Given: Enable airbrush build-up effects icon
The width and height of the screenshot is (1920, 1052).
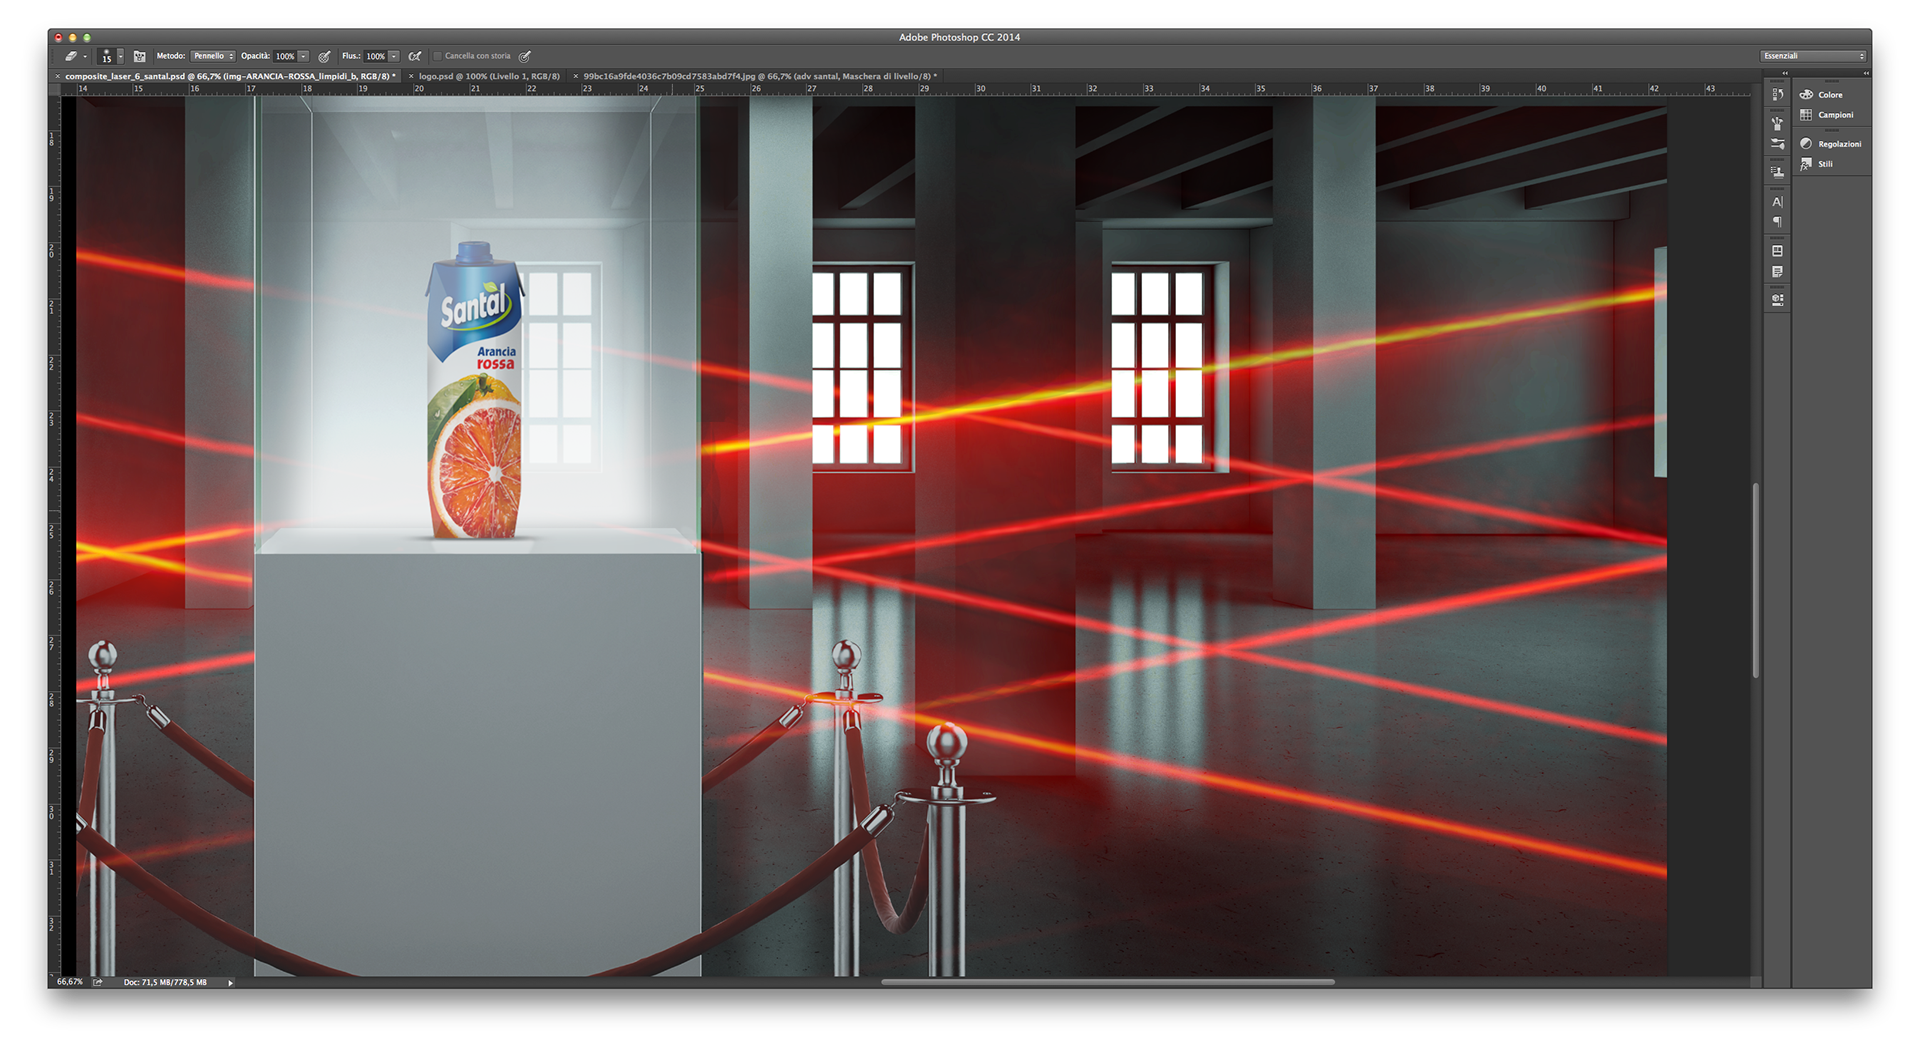Looking at the screenshot, I should click(415, 57).
